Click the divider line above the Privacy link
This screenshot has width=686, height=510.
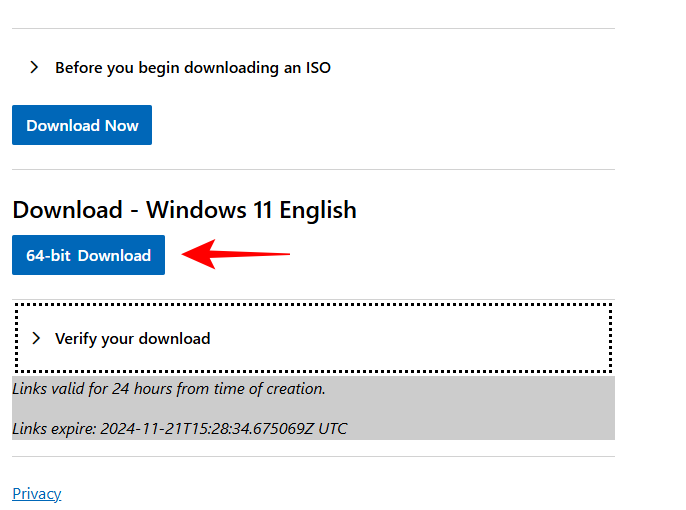[x=313, y=457]
